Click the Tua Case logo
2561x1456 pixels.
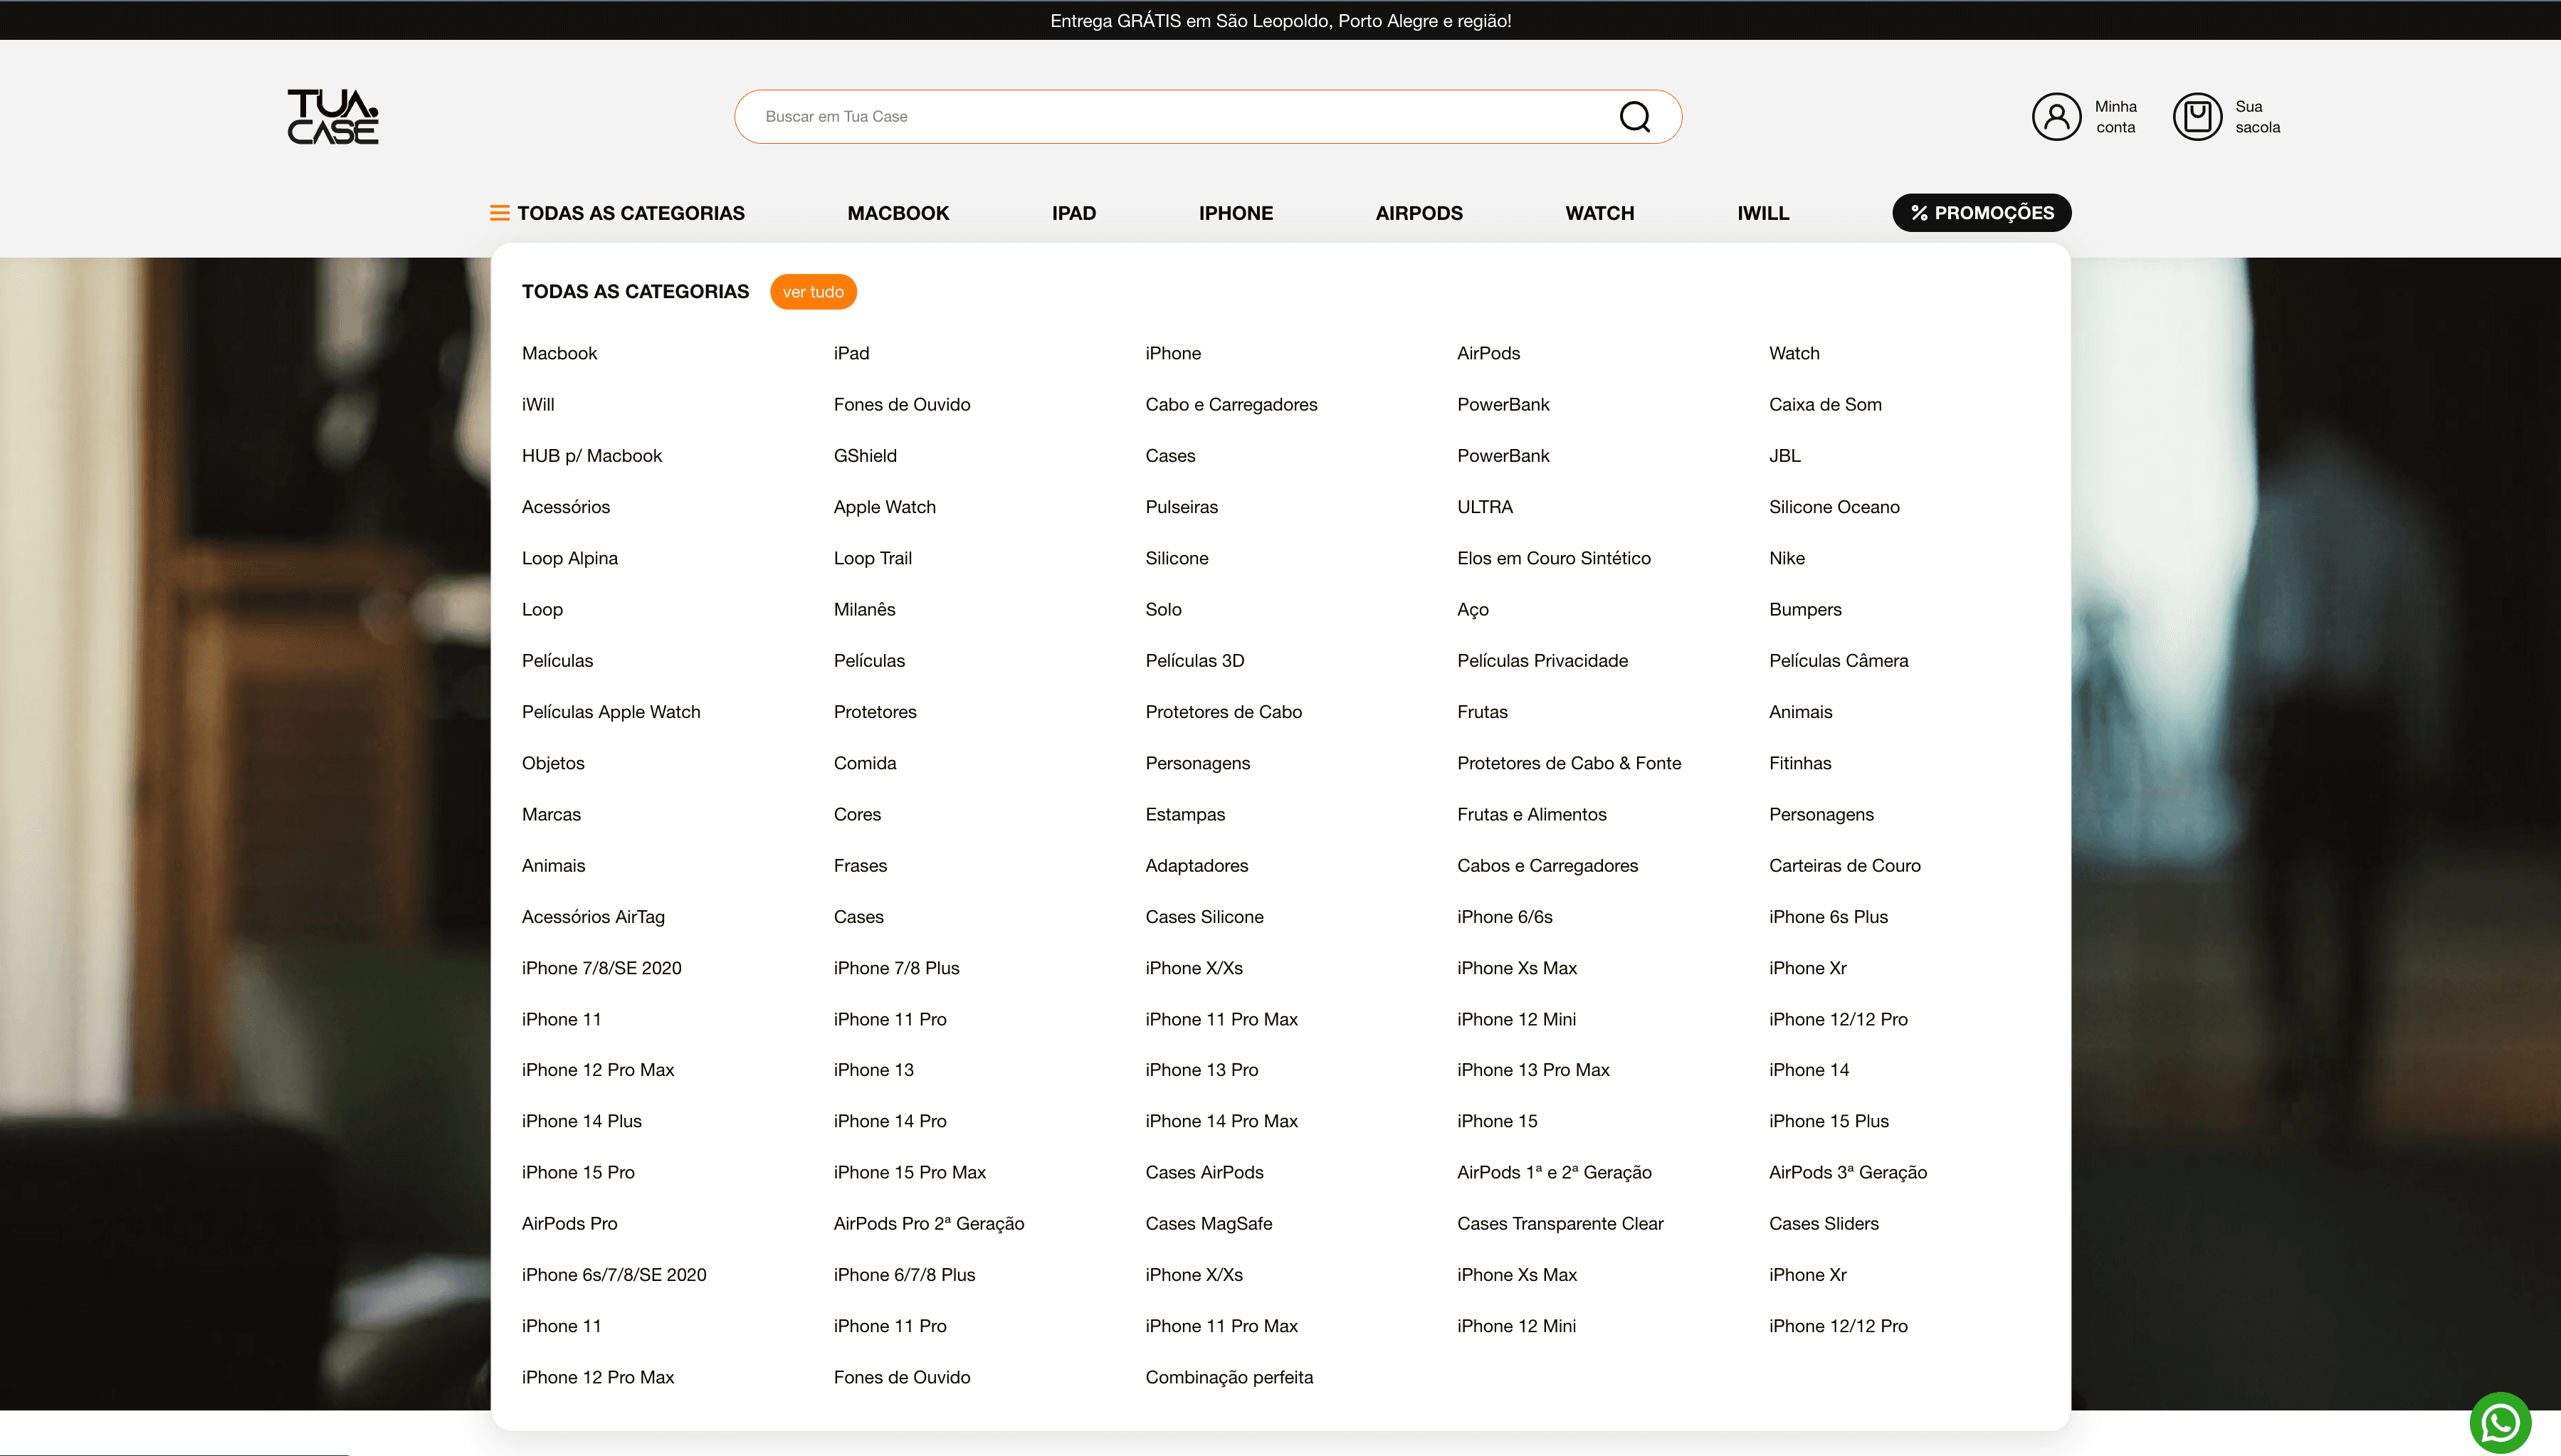click(x=333, y=117)
